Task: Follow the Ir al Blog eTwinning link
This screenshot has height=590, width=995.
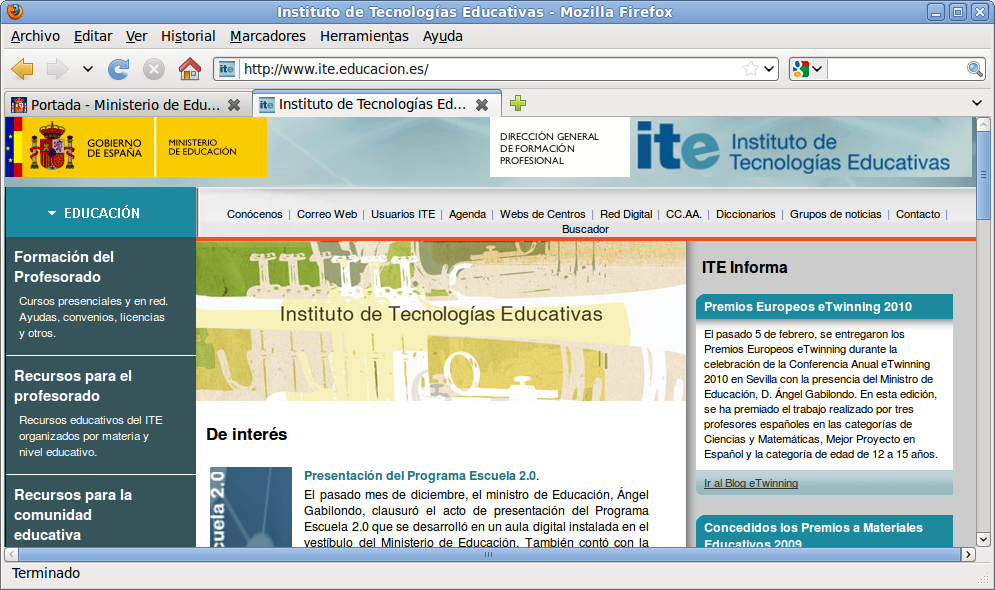Action: point(751,483)
